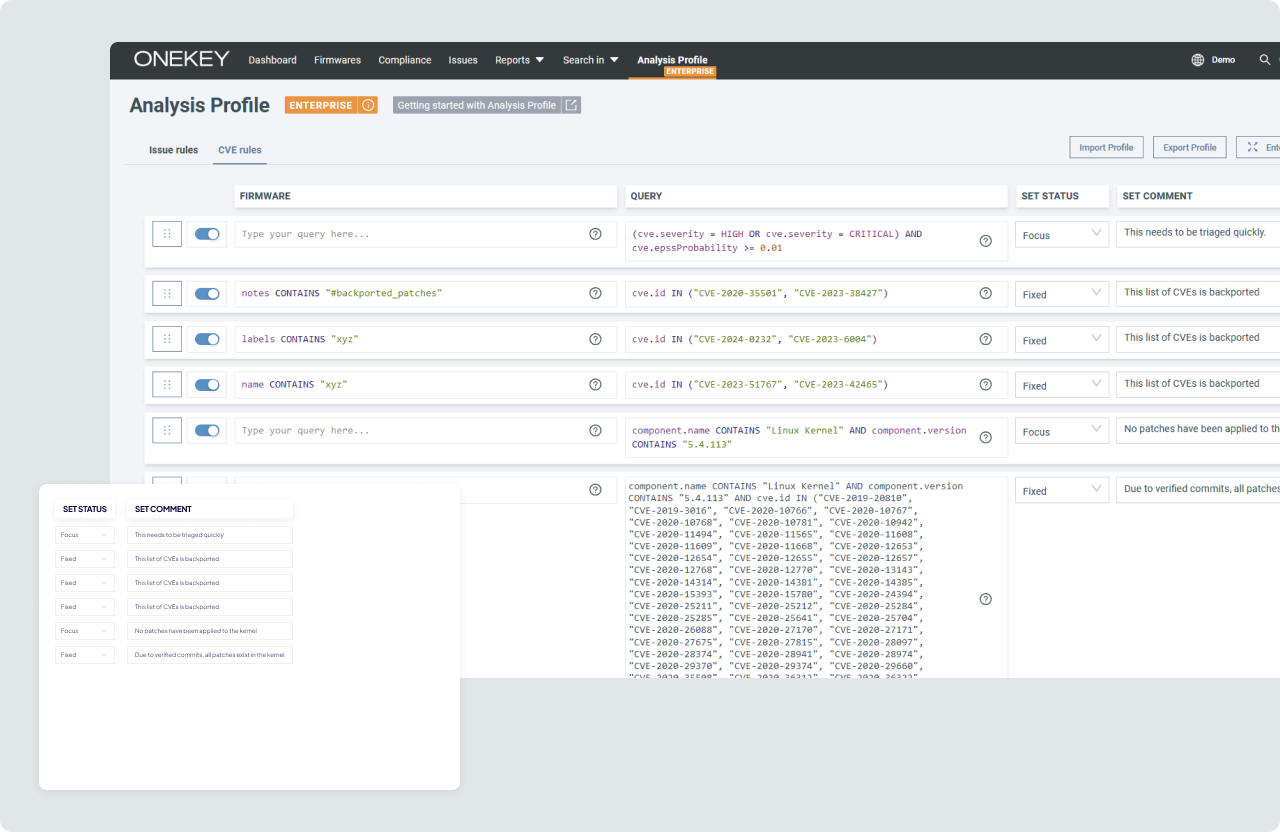Open Focus status dropdown of "No patches" rule
Image resolution: width=1280 pixels, height=832 pixels.
click(1062, 431)
